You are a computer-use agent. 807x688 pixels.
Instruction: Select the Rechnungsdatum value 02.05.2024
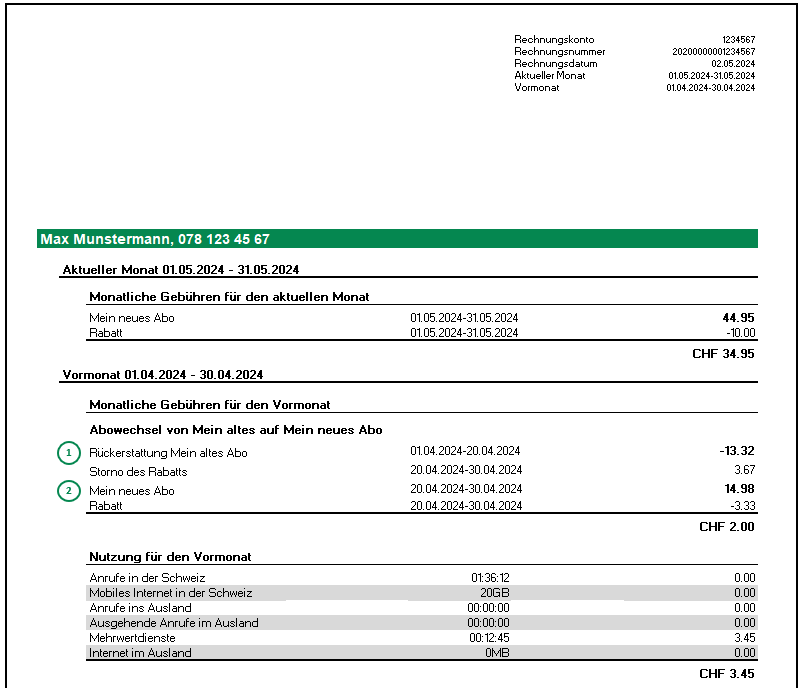pos(733,63)
